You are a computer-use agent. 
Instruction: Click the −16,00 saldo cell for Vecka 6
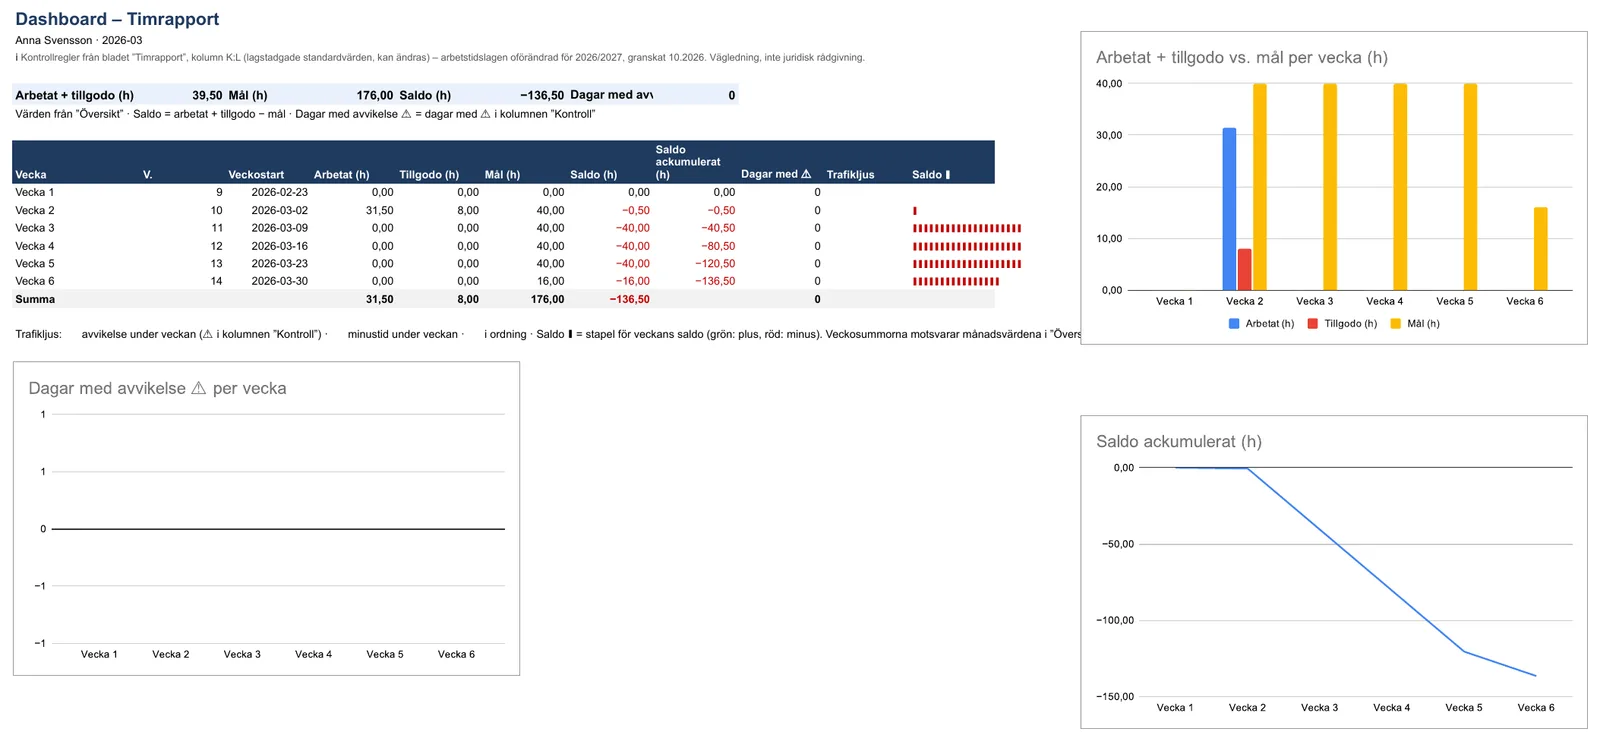[x=632, y=282]
